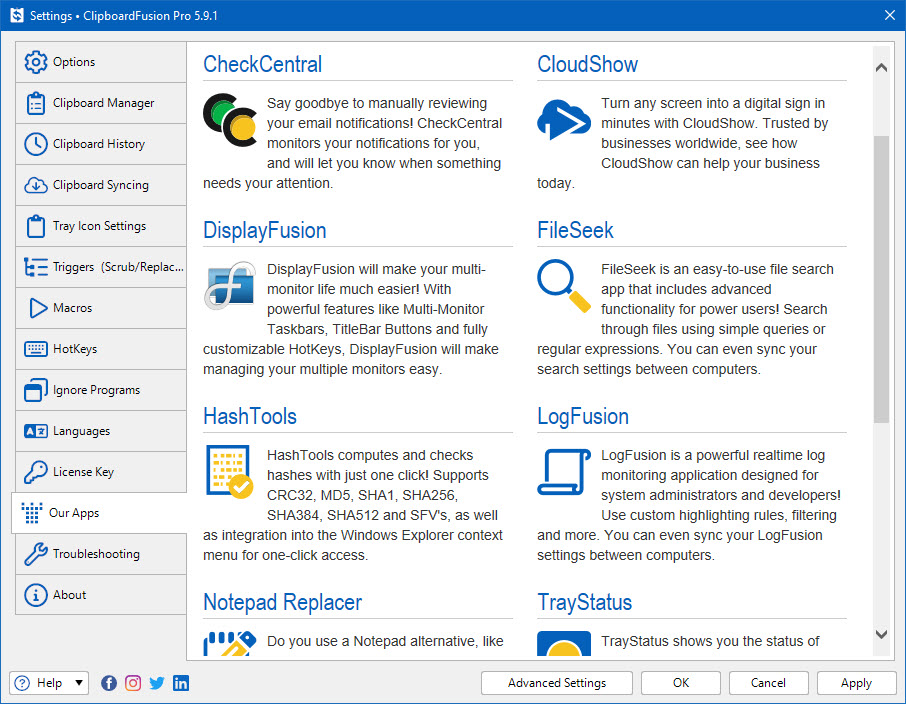Switch to the Clipboard Manager tab
This screenshot has height=704, width=906.
101,103
